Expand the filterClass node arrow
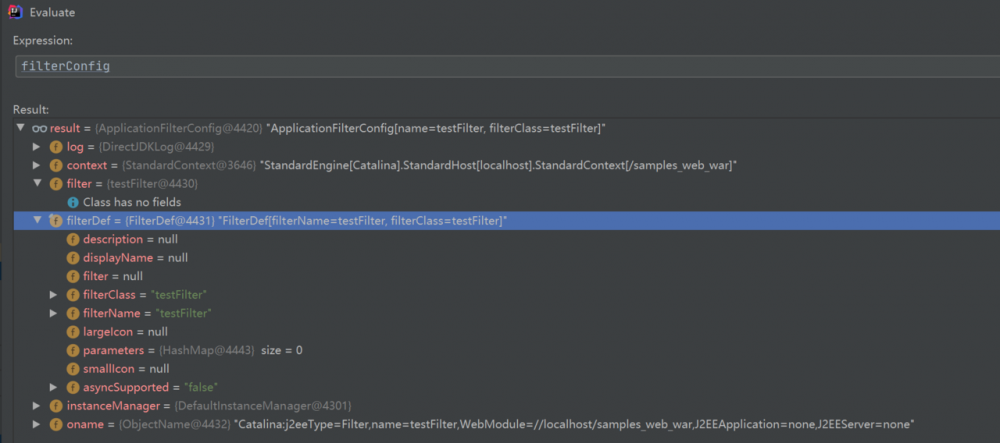This screenshot has width=1000, height=443. pyautogui.click(x=54, y=294)
